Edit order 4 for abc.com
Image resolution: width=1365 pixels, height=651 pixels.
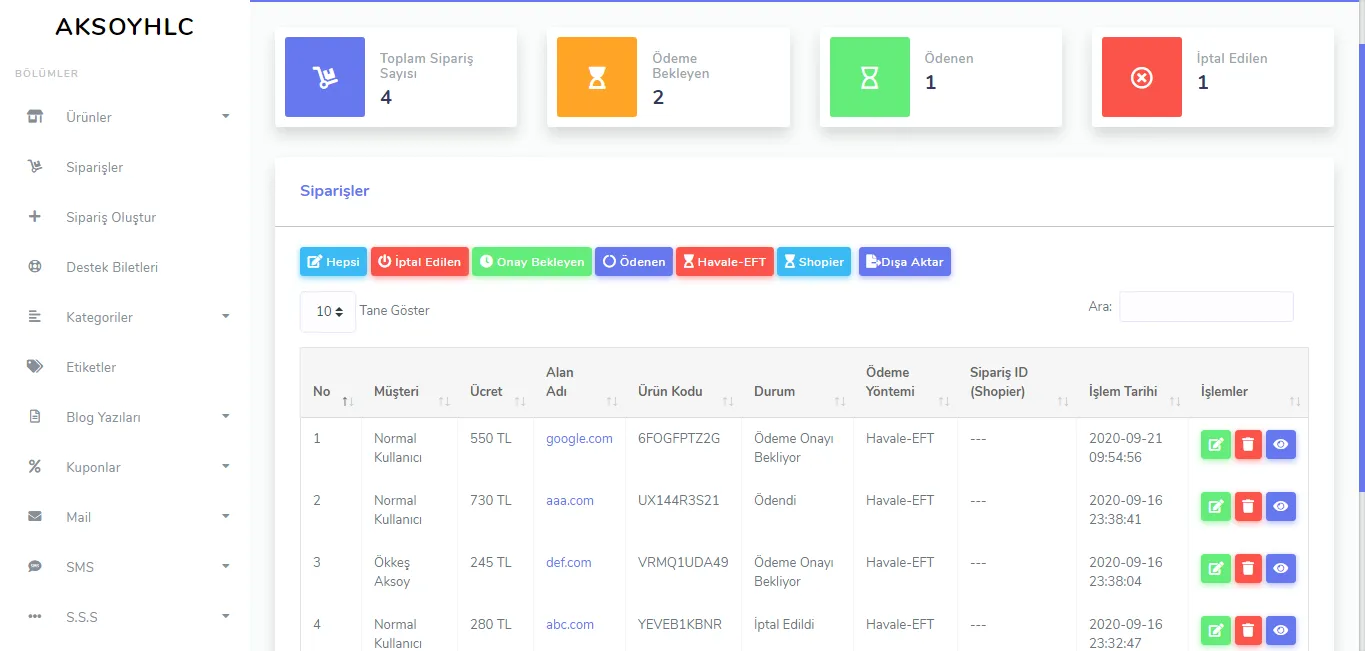tap(1216, 631)
